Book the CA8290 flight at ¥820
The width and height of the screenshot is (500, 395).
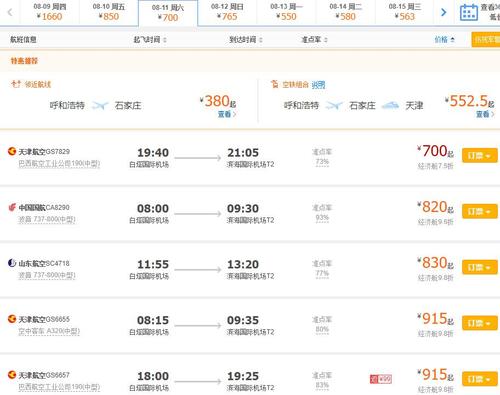480,211
